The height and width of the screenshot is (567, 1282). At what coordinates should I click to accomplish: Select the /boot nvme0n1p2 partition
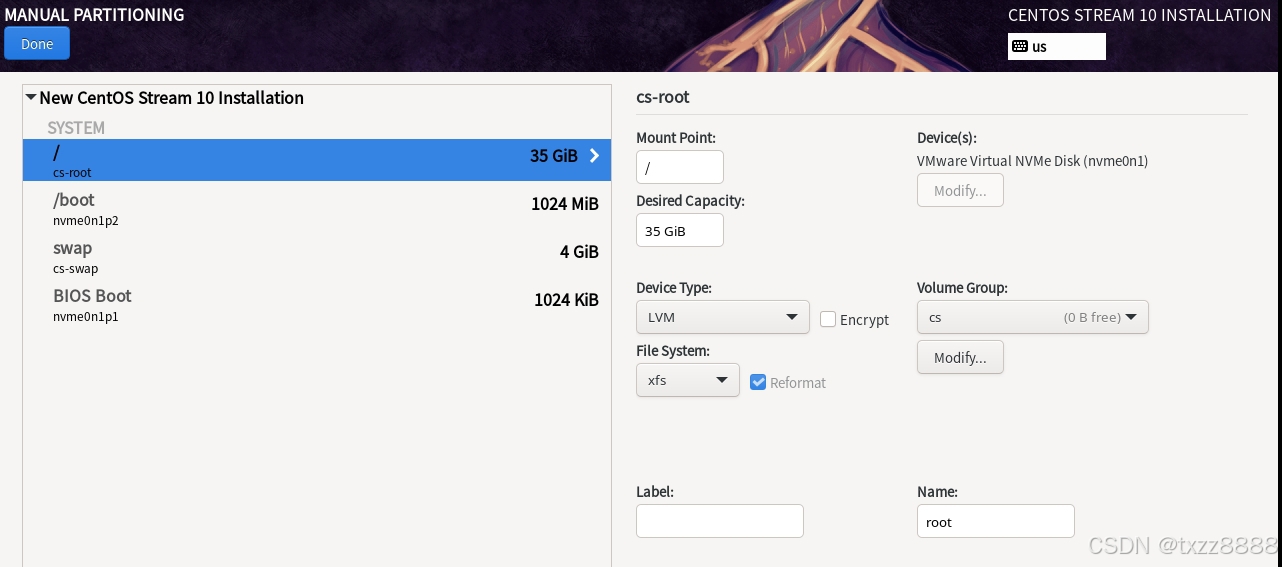[x=317, y=208]
